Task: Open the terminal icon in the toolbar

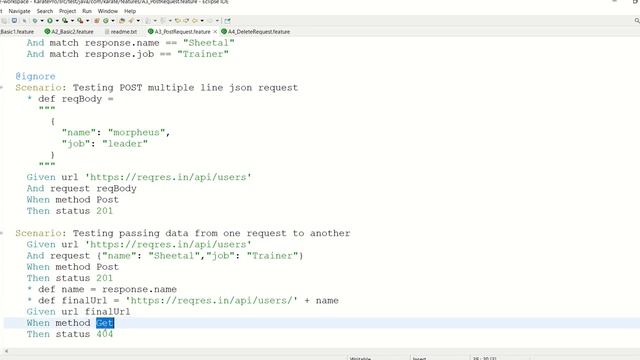Action: (14, 20)
